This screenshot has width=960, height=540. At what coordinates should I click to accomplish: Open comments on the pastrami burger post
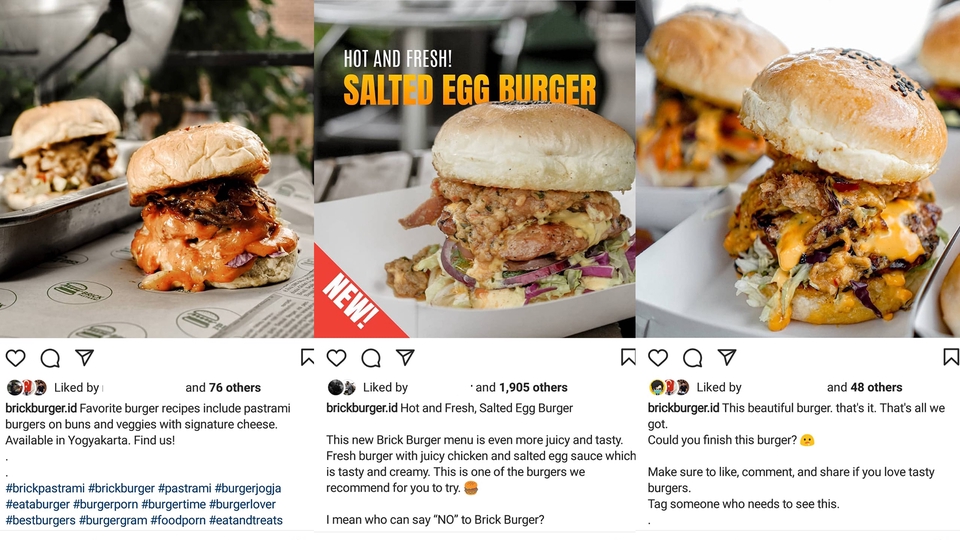coord(50,358)
